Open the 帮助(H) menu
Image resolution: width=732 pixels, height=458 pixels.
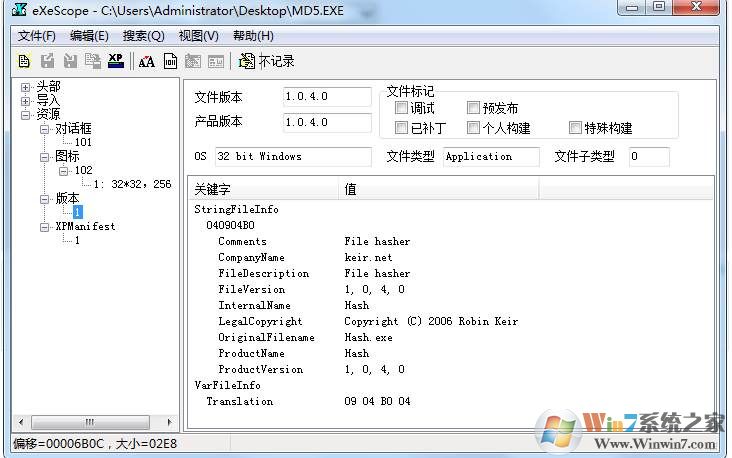(x=253, y=36)
